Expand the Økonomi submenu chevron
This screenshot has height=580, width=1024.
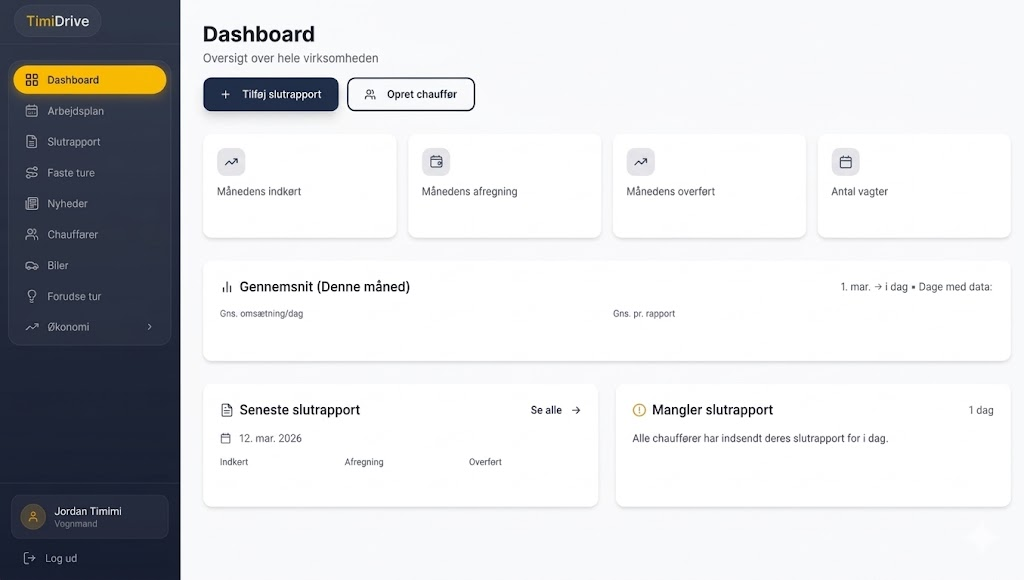coord(150,327)
